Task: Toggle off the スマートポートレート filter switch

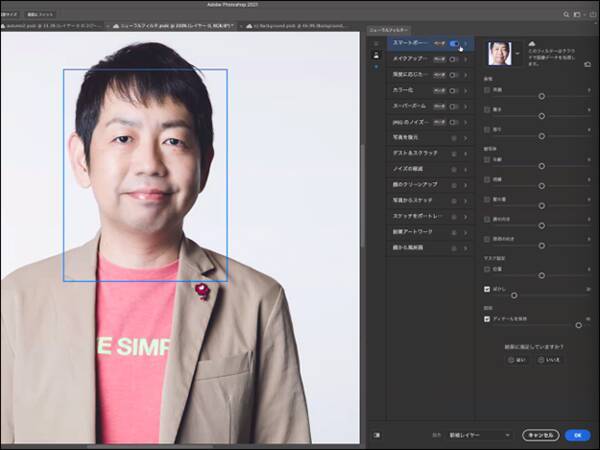Action: 455,44
